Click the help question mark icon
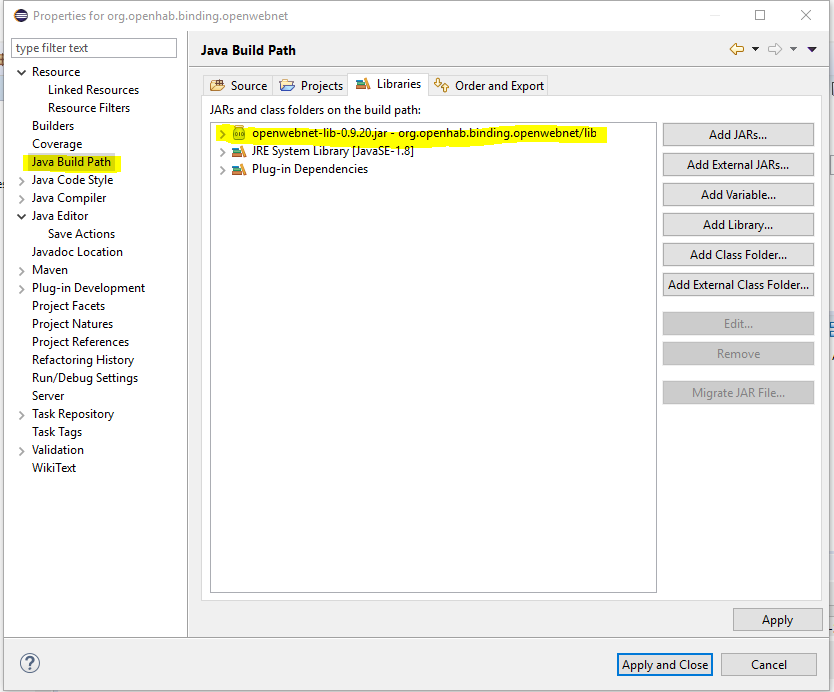This screenshot has height=692, width=834. pyautogui.click(x=30, y=663)
